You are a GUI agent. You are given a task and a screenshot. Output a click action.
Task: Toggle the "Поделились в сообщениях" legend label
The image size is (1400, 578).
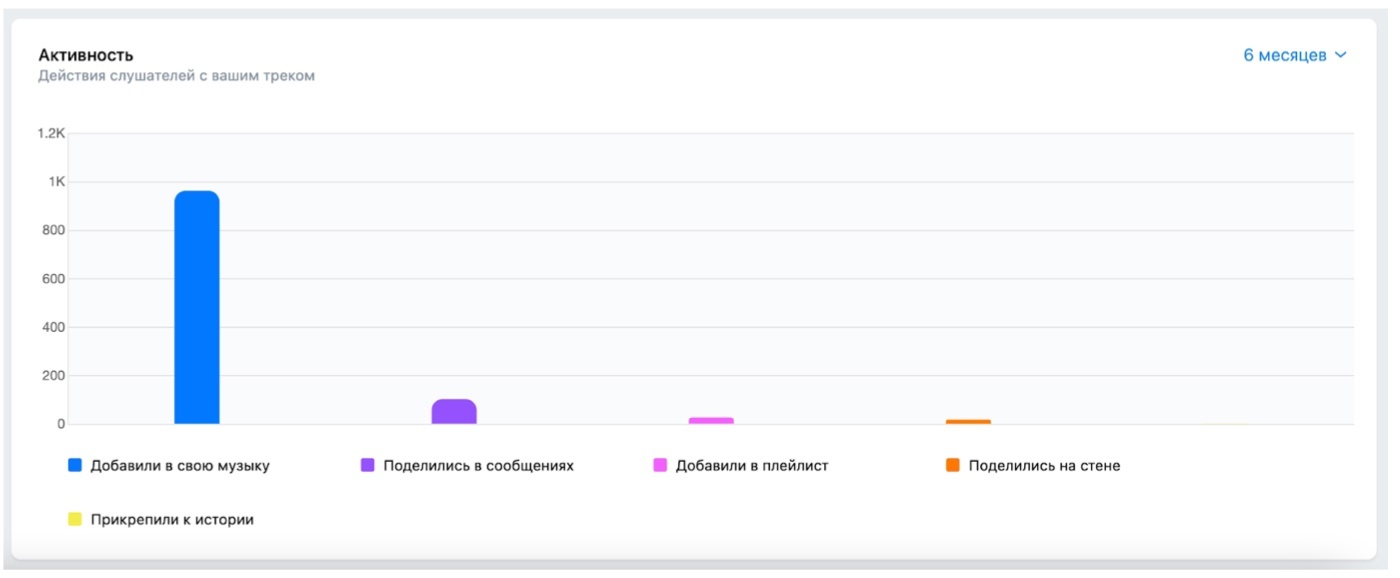478,465
